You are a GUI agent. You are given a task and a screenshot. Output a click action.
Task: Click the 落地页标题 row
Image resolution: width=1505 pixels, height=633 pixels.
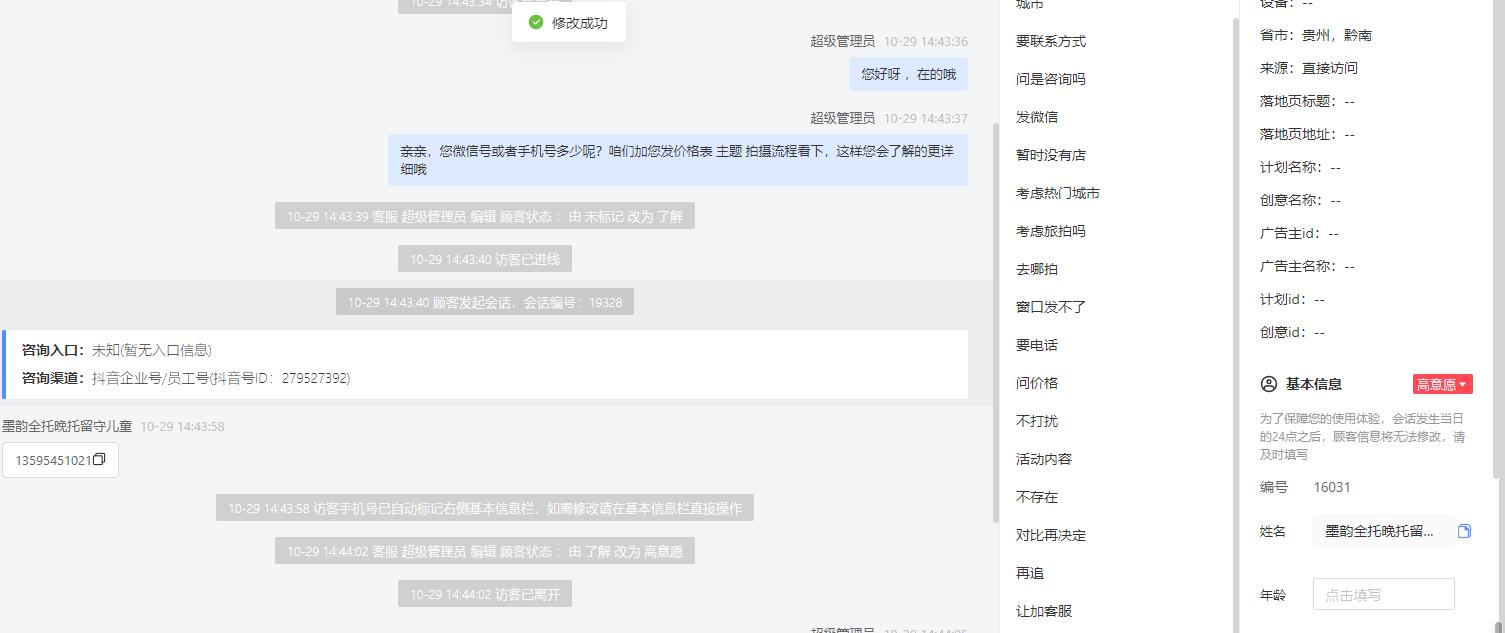[x=1308, y=101]
